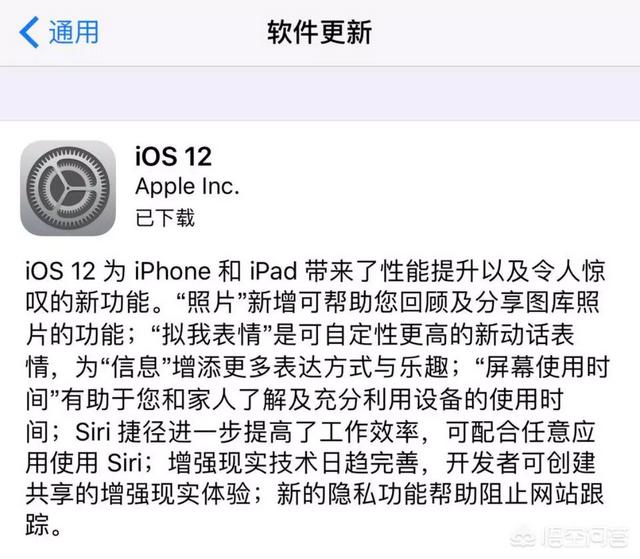Tap the blue back chevron arrow

29,32
